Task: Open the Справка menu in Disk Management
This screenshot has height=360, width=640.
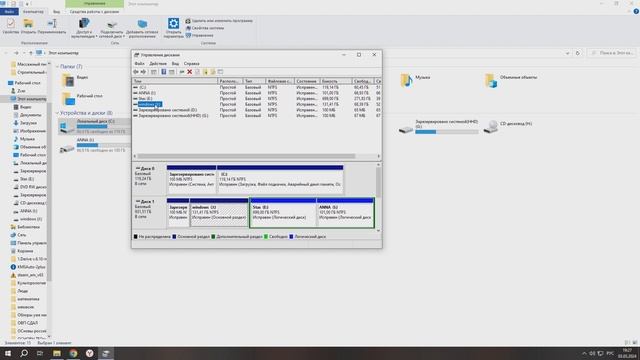Action: pos(191,64)
